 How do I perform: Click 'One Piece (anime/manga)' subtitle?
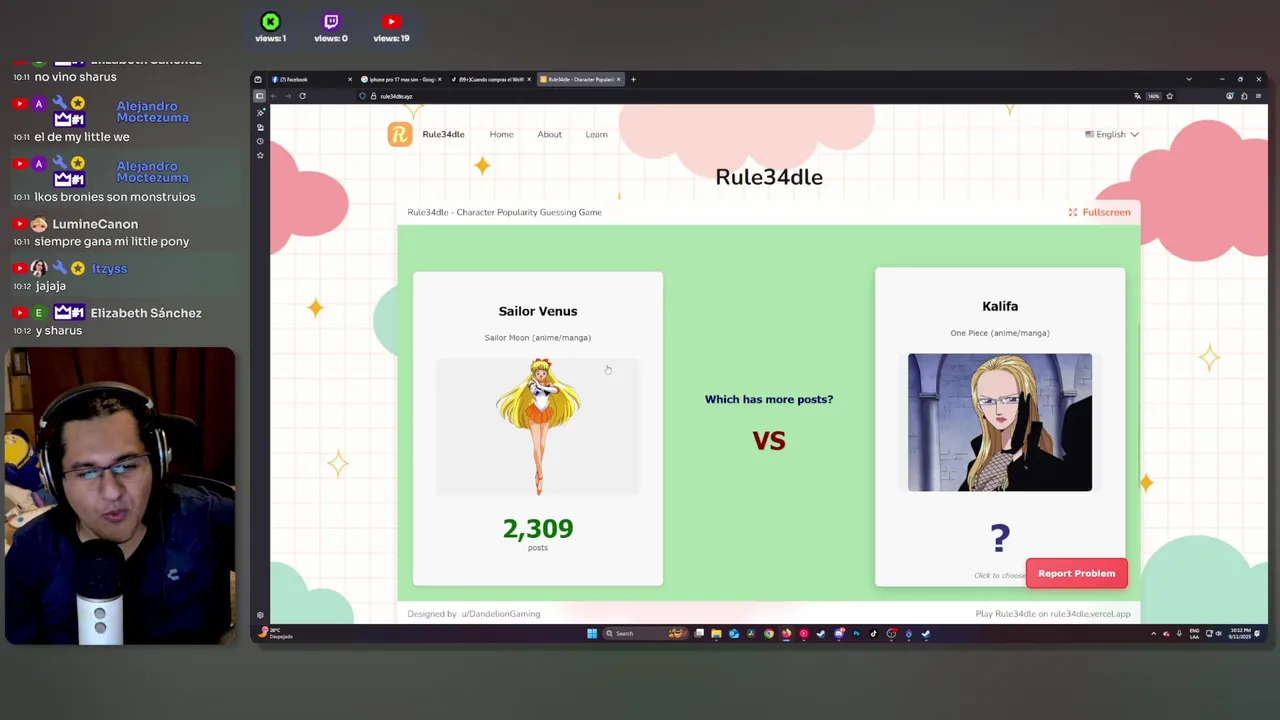pyautogui.click(x=1000, y=333)
